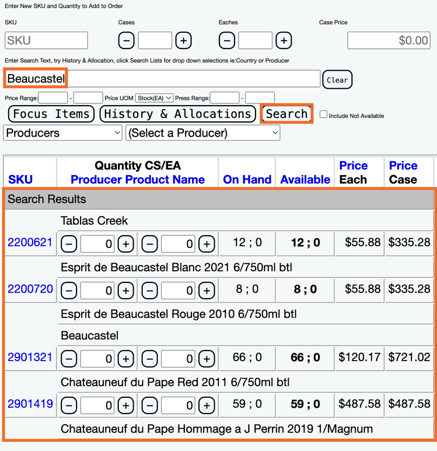
Task: Expand the Select a Producer dropdown
Action: [203, 133]
